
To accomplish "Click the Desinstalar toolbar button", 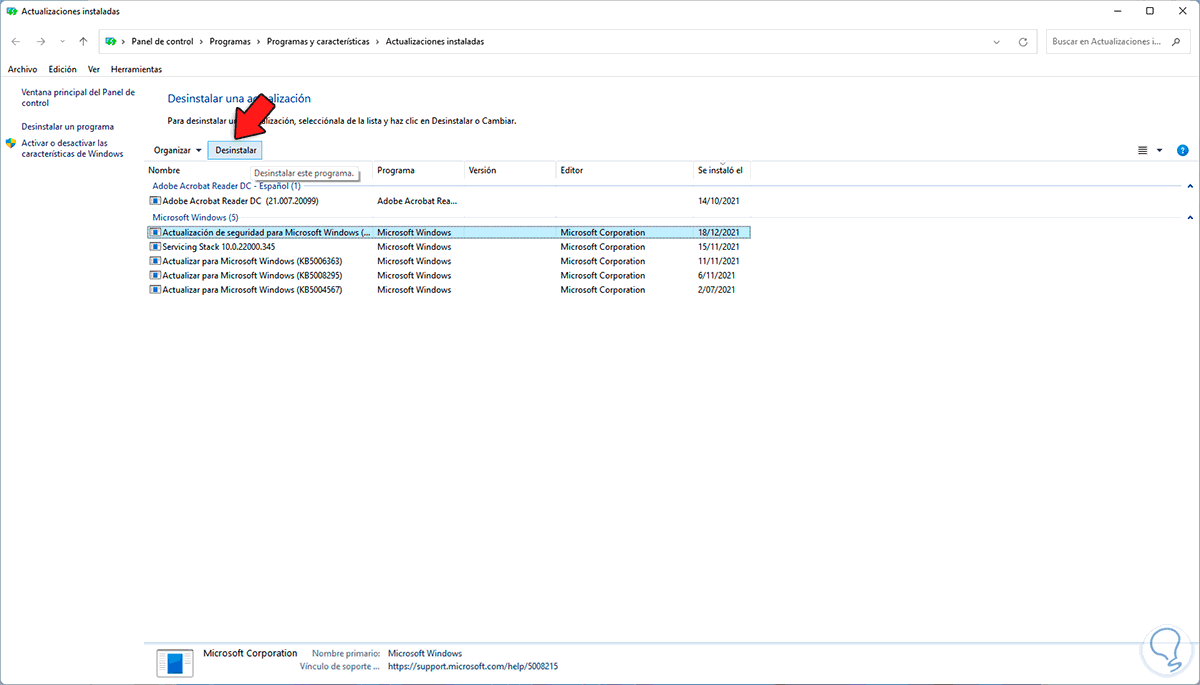I will pos(236,150).
